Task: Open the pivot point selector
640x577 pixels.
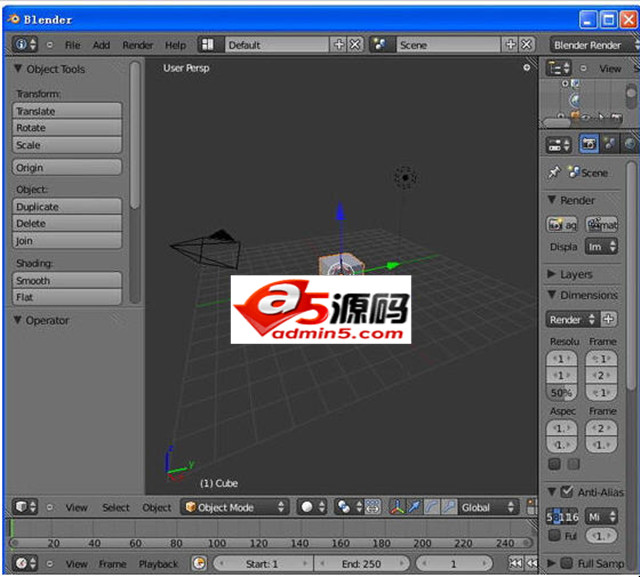Action: [349, 507]
